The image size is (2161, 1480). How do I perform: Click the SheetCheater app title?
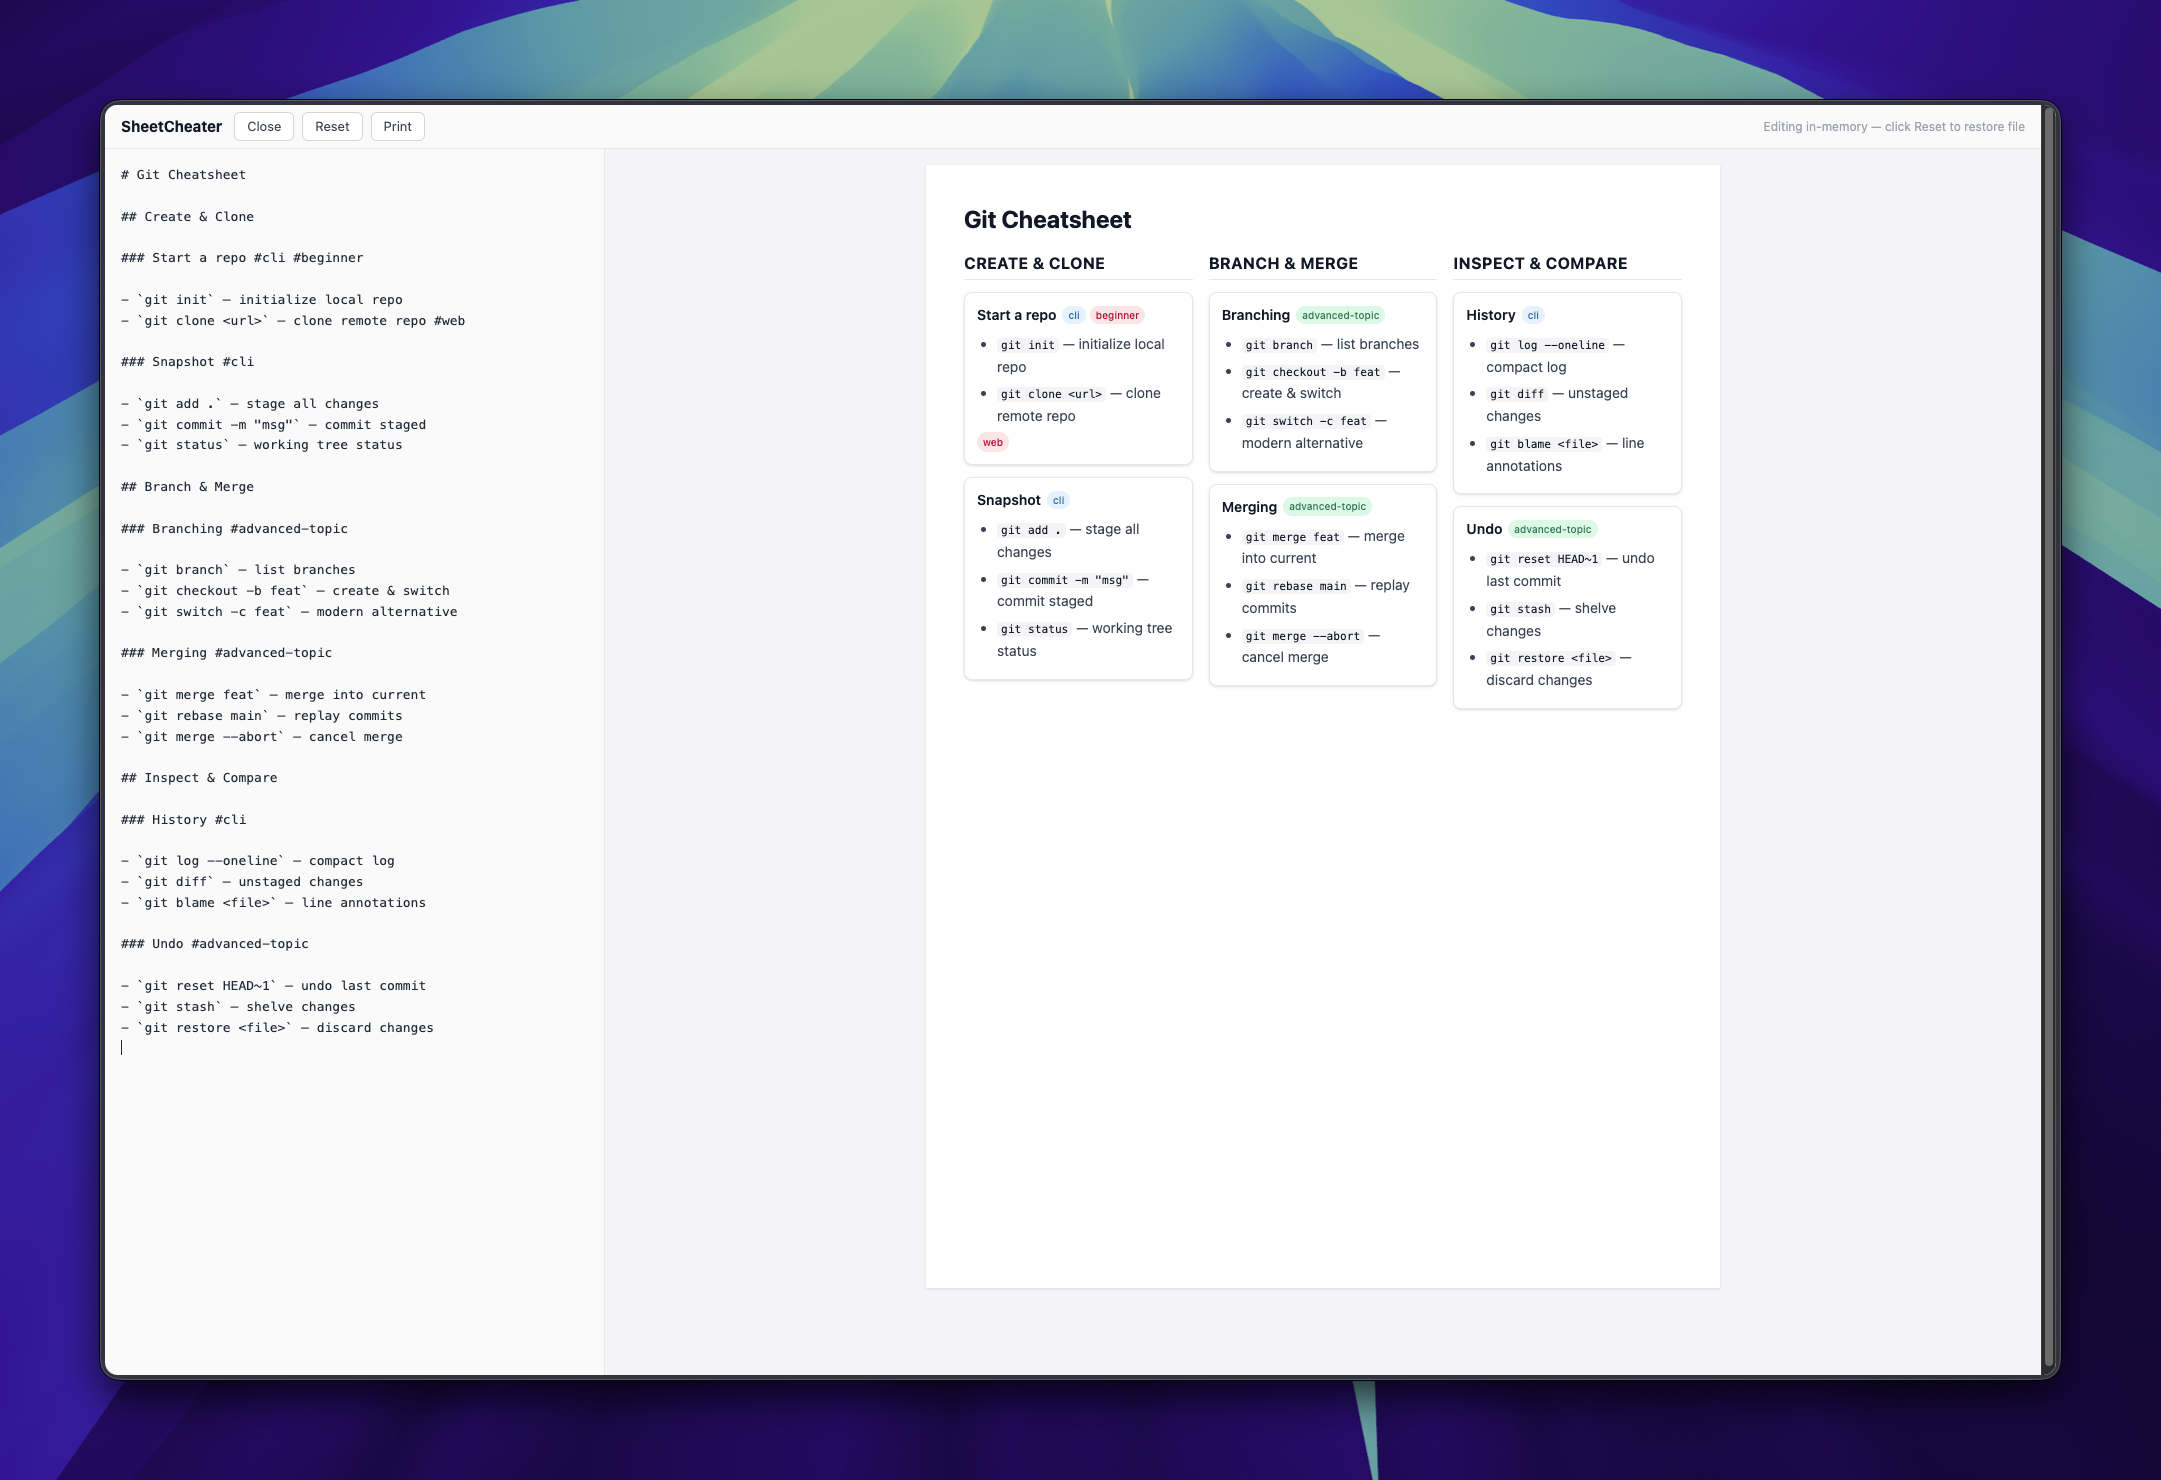[x=171, y=127]
